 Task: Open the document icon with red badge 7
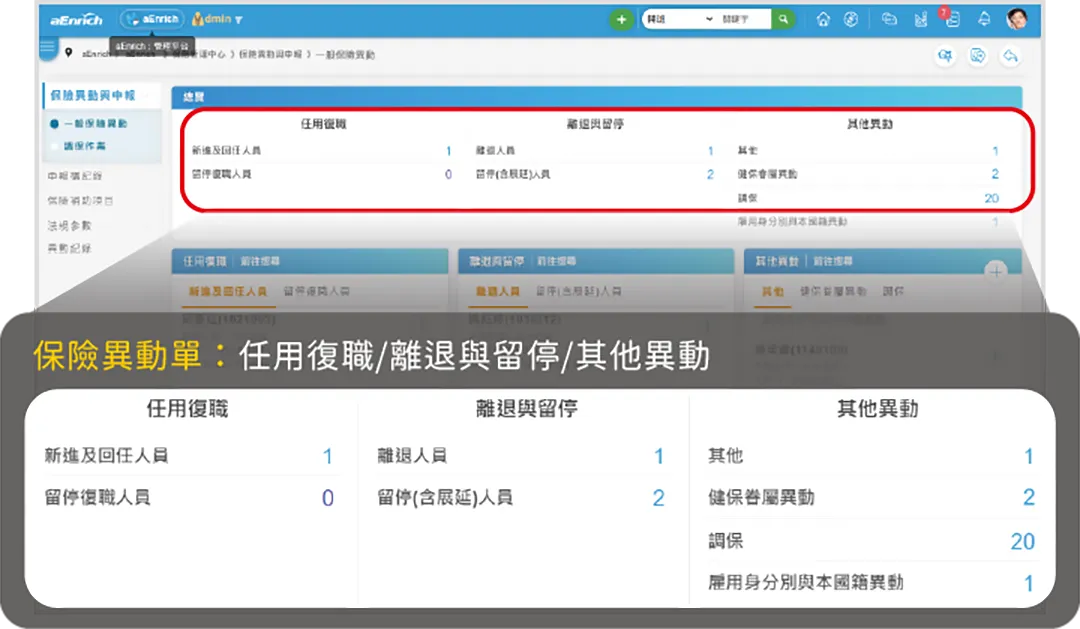(953, 19)
